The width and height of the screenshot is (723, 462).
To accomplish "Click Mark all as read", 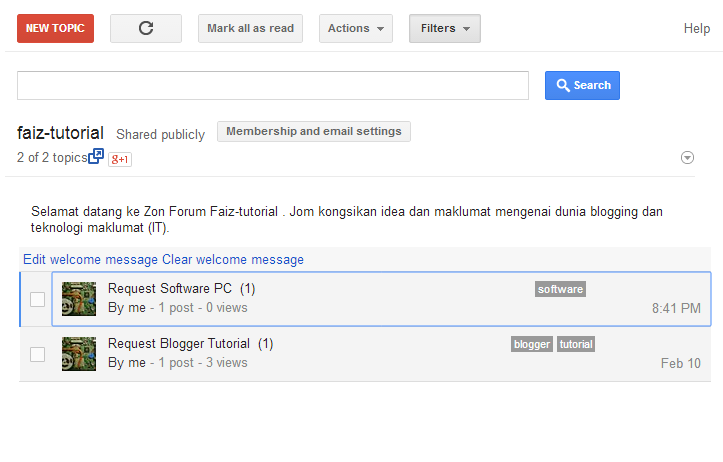I will pyautogui.click(x=250, y=28).
